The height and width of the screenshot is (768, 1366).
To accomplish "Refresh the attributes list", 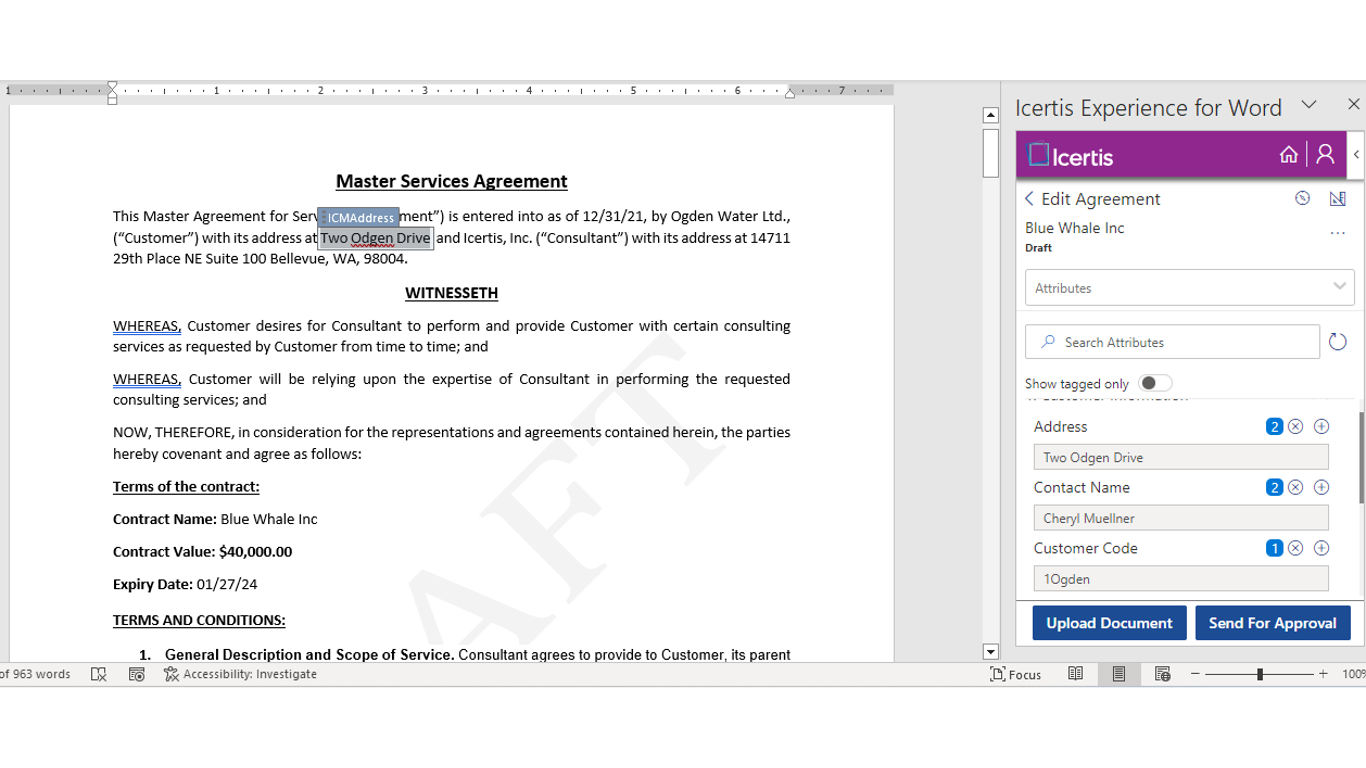I will 1338,342.
